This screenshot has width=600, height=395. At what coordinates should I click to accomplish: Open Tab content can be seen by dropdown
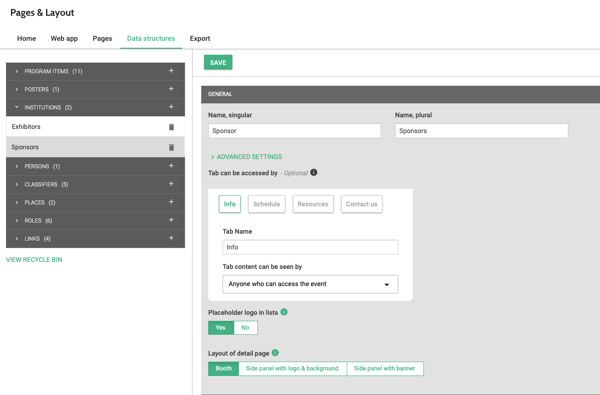[310, 284]
